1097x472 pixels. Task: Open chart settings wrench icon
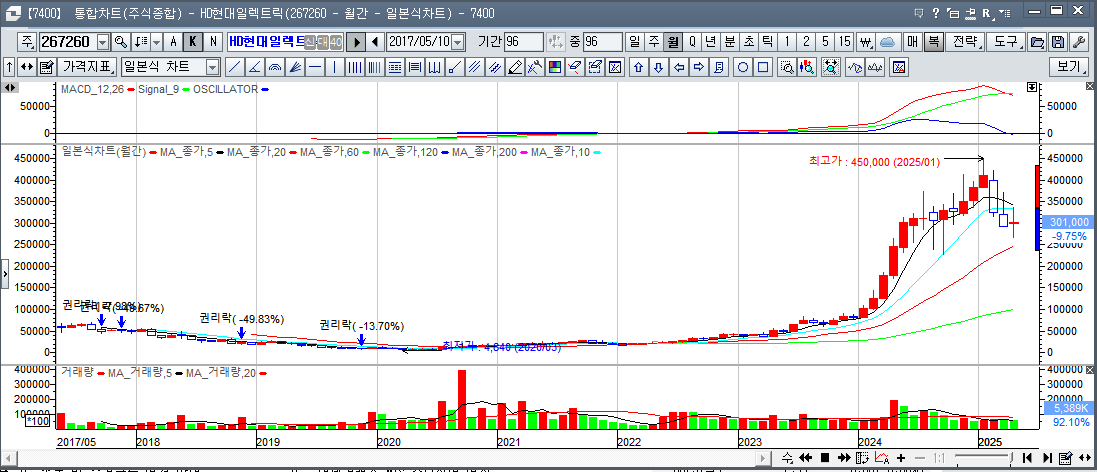1080,42
